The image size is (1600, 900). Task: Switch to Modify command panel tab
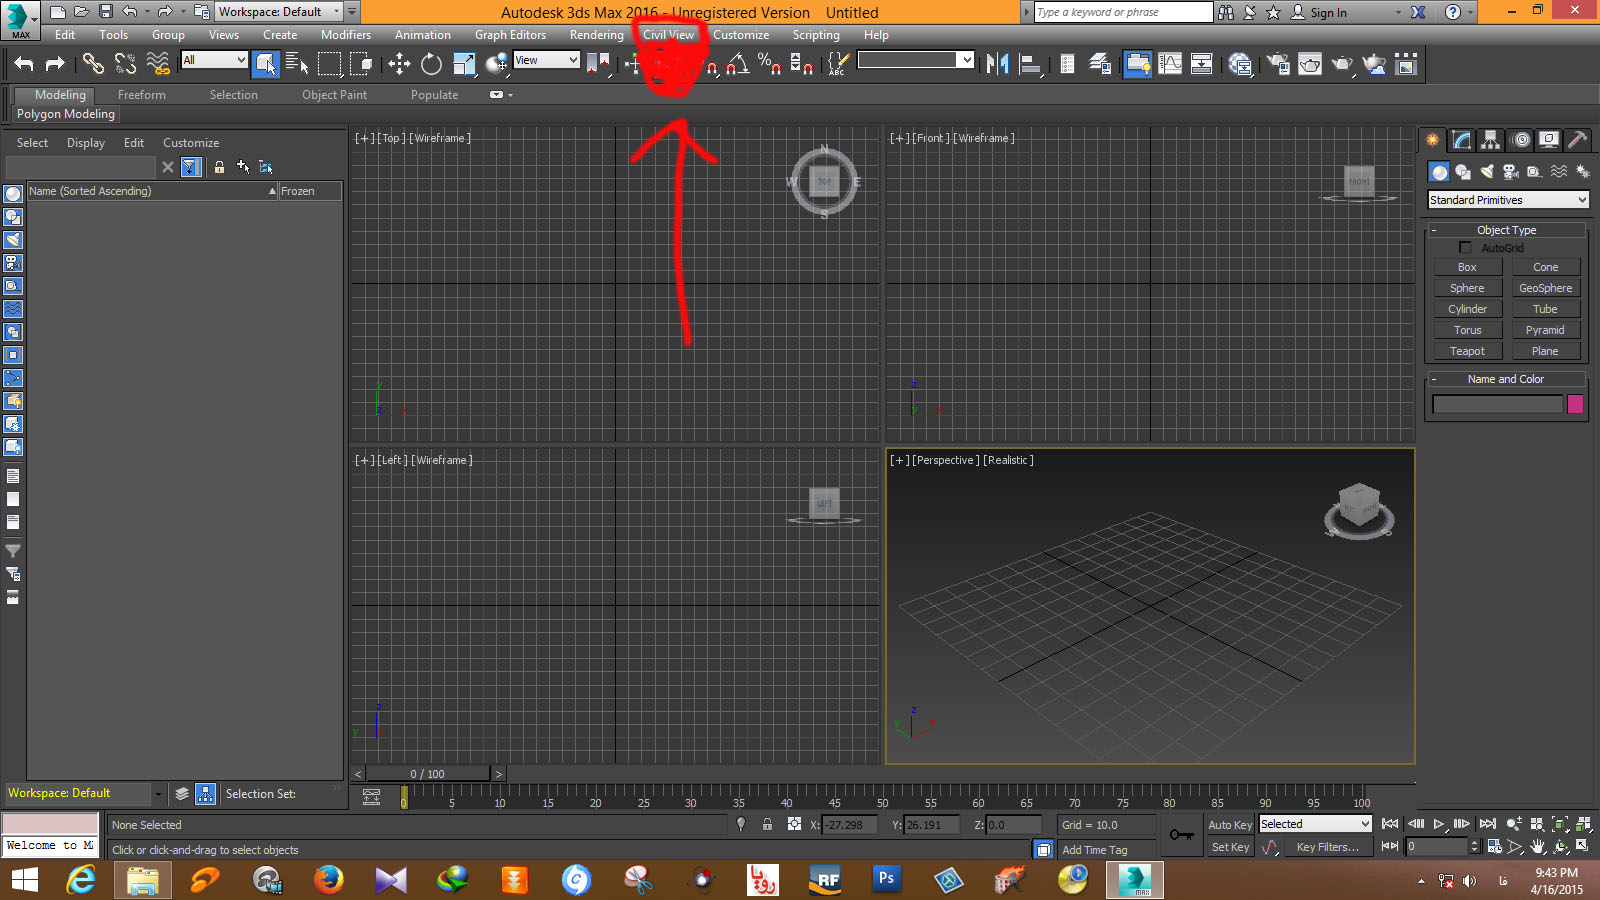pos(1462,140)
